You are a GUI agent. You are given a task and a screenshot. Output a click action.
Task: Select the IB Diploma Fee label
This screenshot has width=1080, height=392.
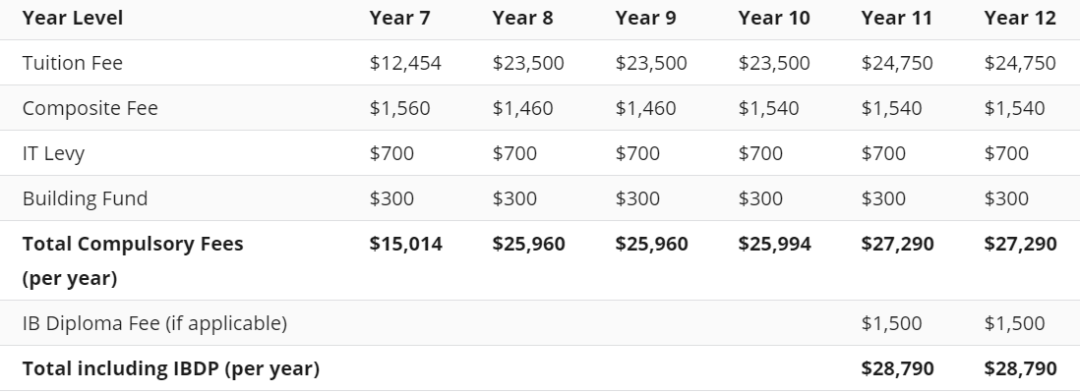pyautogui.click(x=154, y=323)
